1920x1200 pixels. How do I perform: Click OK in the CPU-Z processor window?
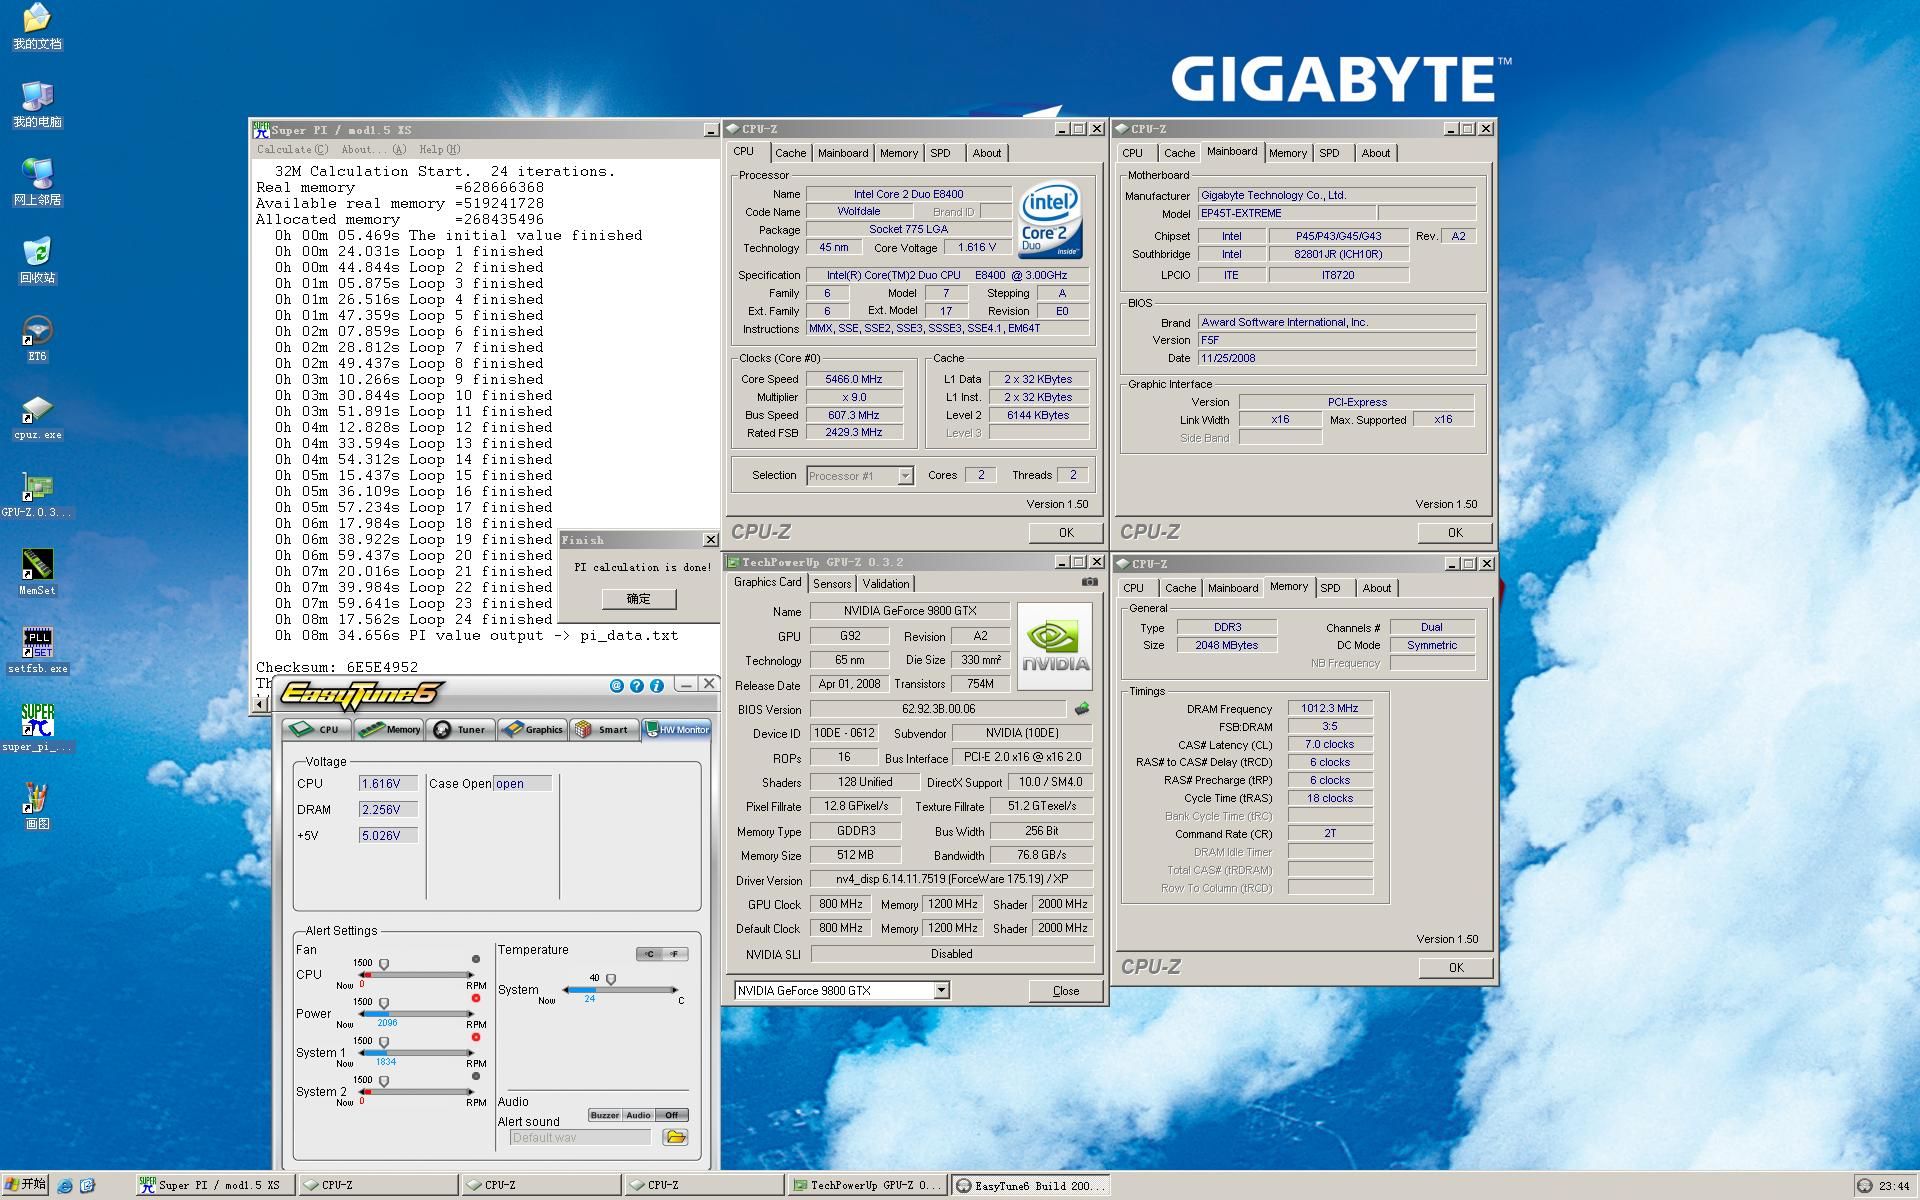pyautogui.click(x=1066, y=533)
